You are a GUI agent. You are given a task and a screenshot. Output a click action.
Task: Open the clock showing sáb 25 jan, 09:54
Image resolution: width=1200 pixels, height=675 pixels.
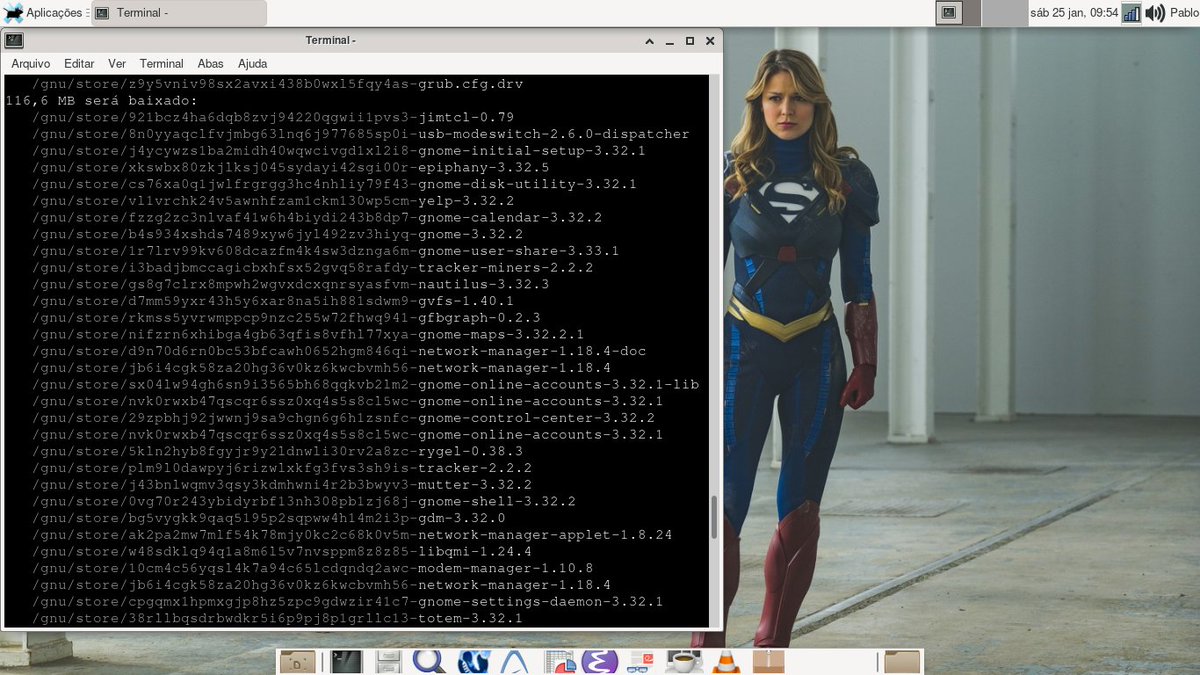pyautogui.click(x=1073, y=13)
